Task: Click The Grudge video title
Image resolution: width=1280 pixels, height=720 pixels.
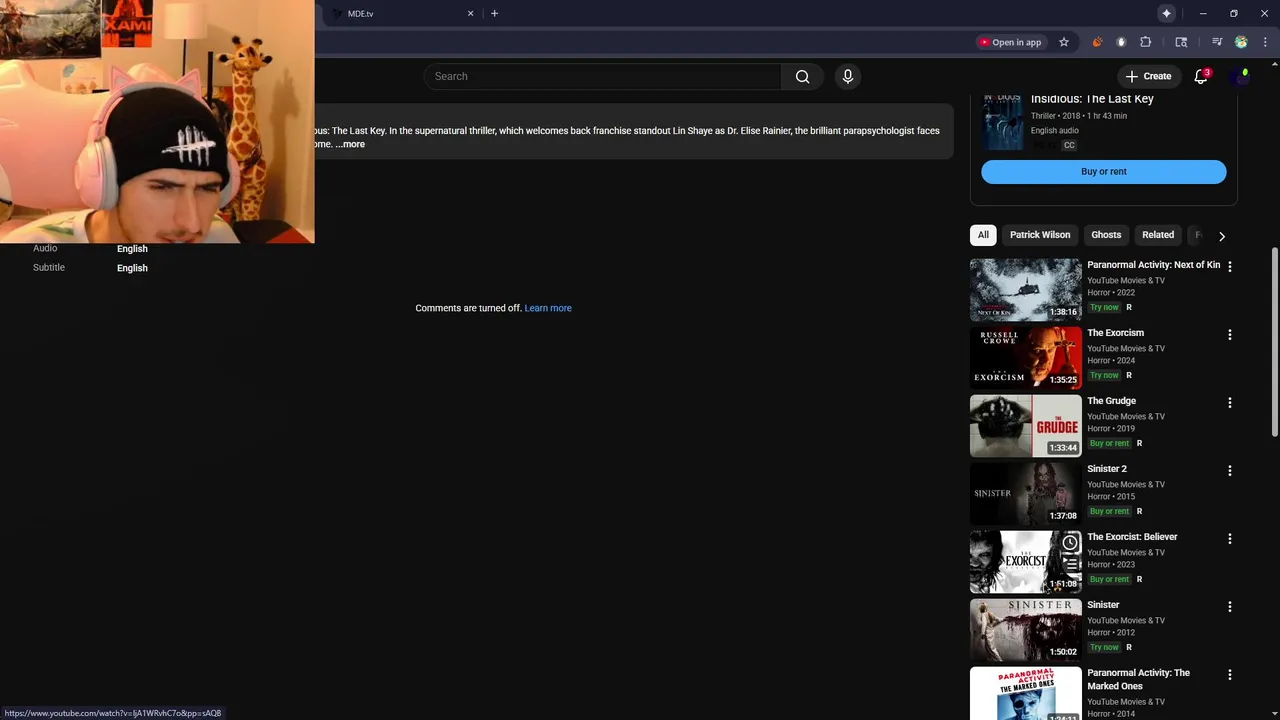Action: click(x=1111, y=401)
